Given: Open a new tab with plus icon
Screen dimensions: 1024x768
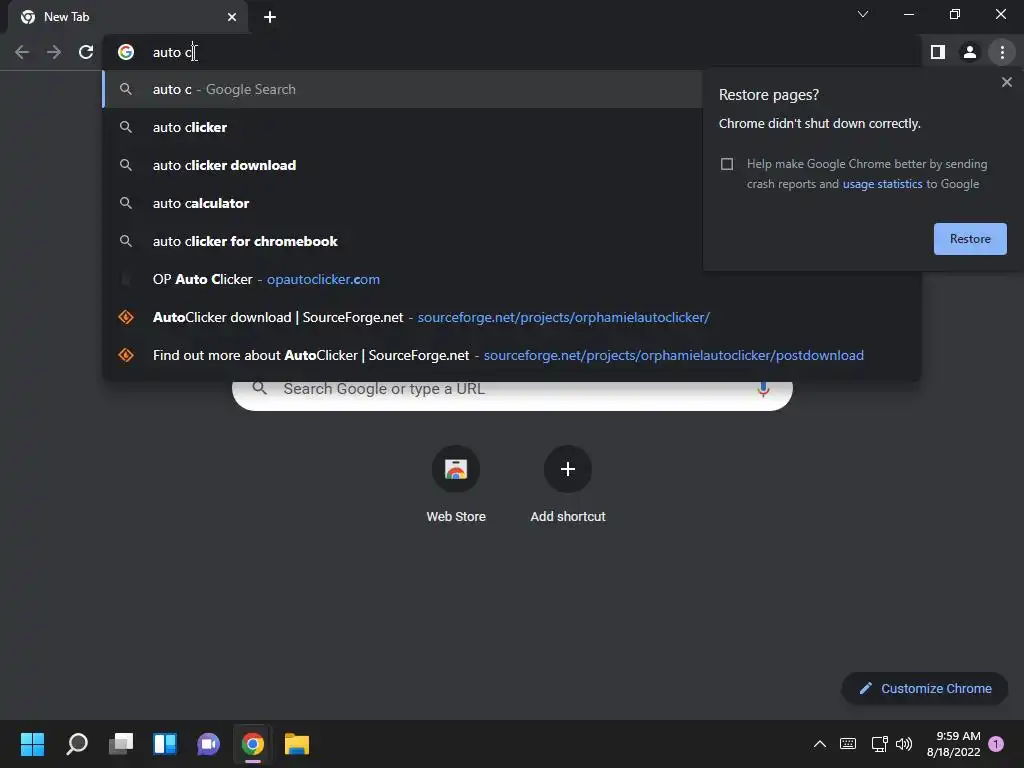Looking at the screenshot, I should [270, 17].
